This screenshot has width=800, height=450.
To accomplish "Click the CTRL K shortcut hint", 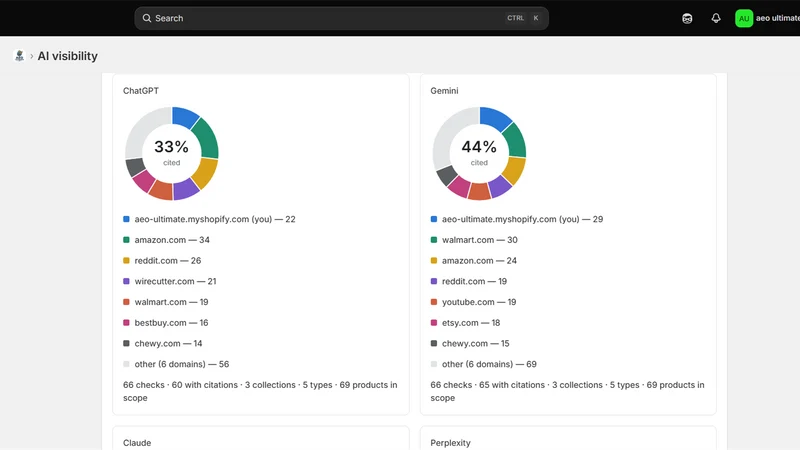I will [523, 18].
